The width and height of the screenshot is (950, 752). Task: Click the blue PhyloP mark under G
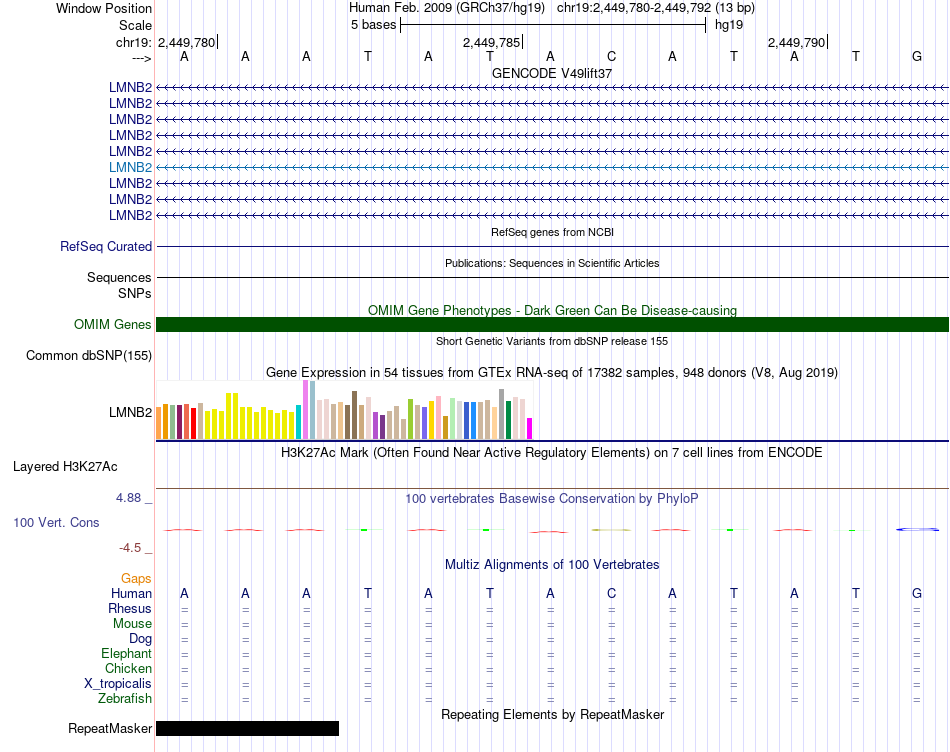[917, 530]
